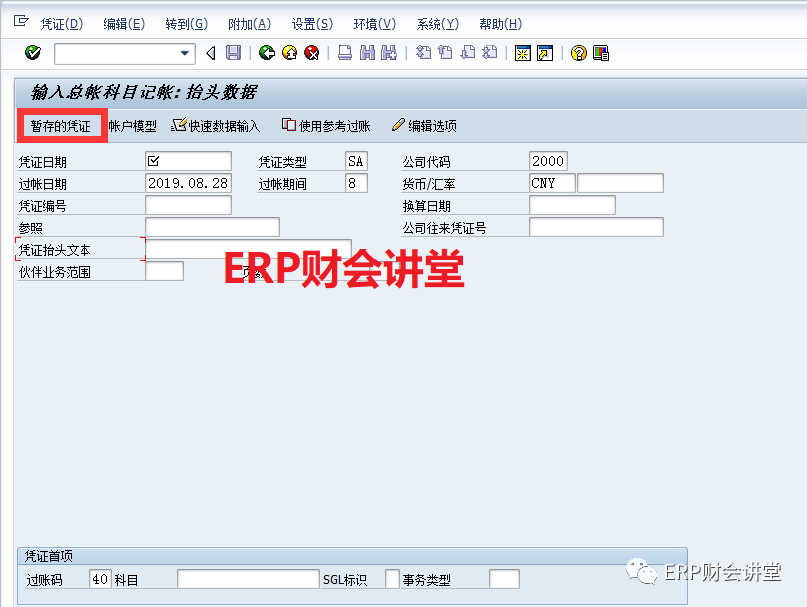Open the 环境(V) menu
Image resolution: width=807 pixels, height=607 pixels.
tap(375, 24)
